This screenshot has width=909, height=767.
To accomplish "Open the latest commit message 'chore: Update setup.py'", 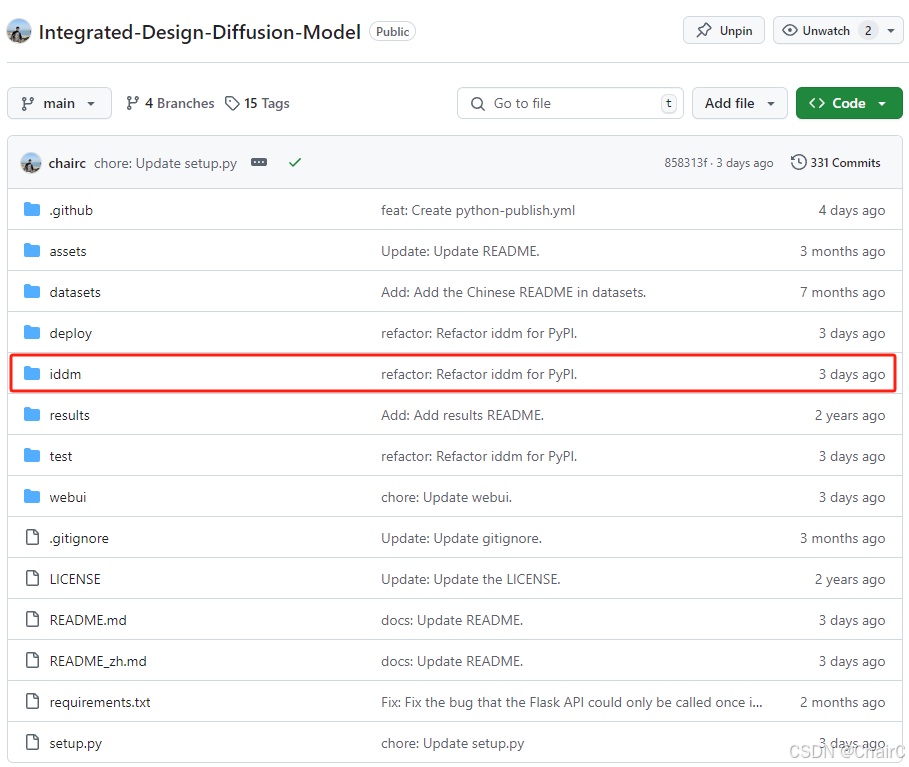I will (165, 163).
